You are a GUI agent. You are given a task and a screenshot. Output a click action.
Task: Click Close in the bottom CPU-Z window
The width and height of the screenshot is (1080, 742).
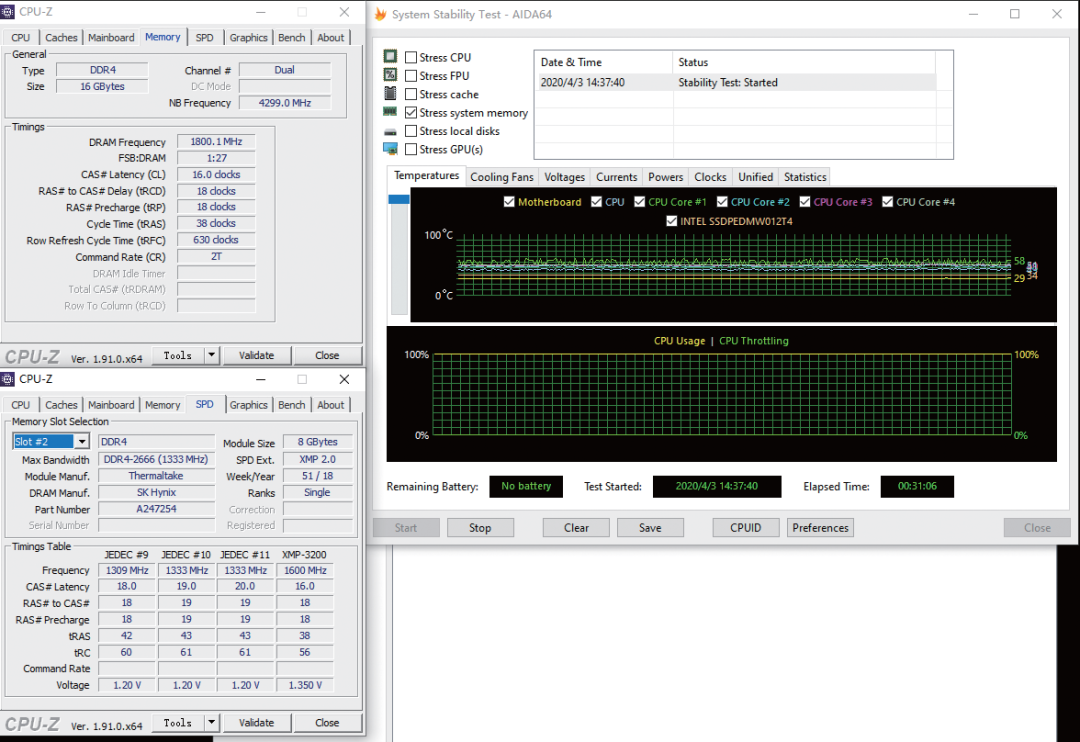pos(327,723)
